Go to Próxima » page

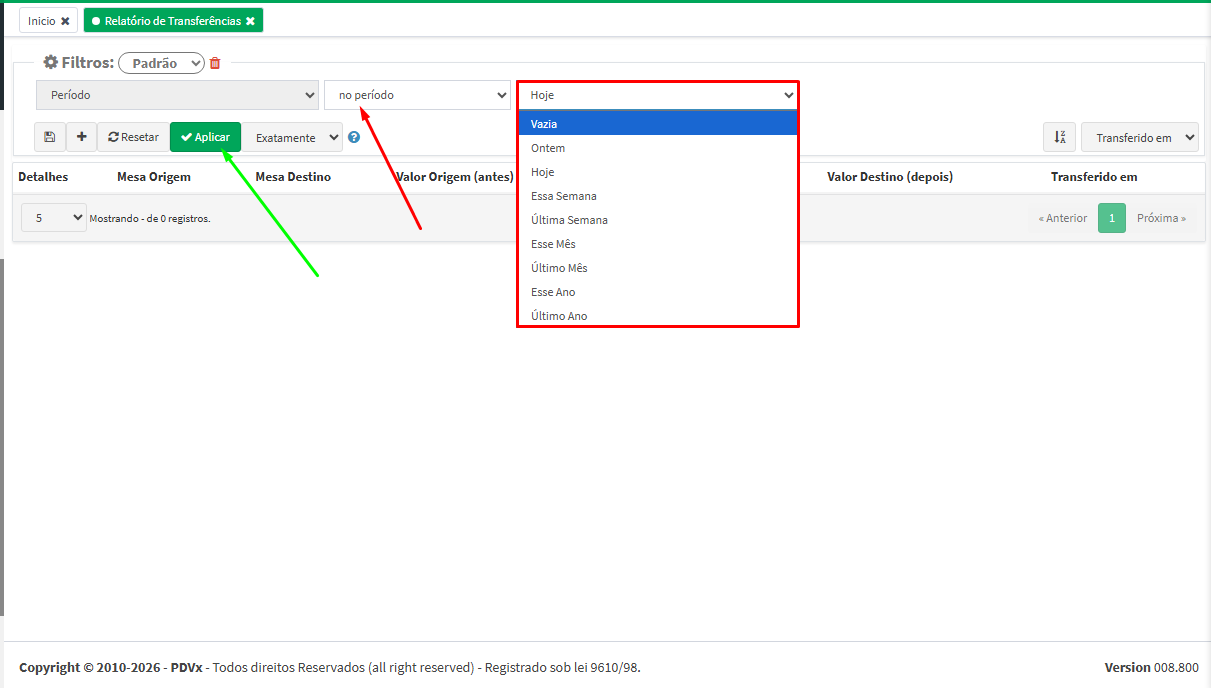pos(1161,218)
